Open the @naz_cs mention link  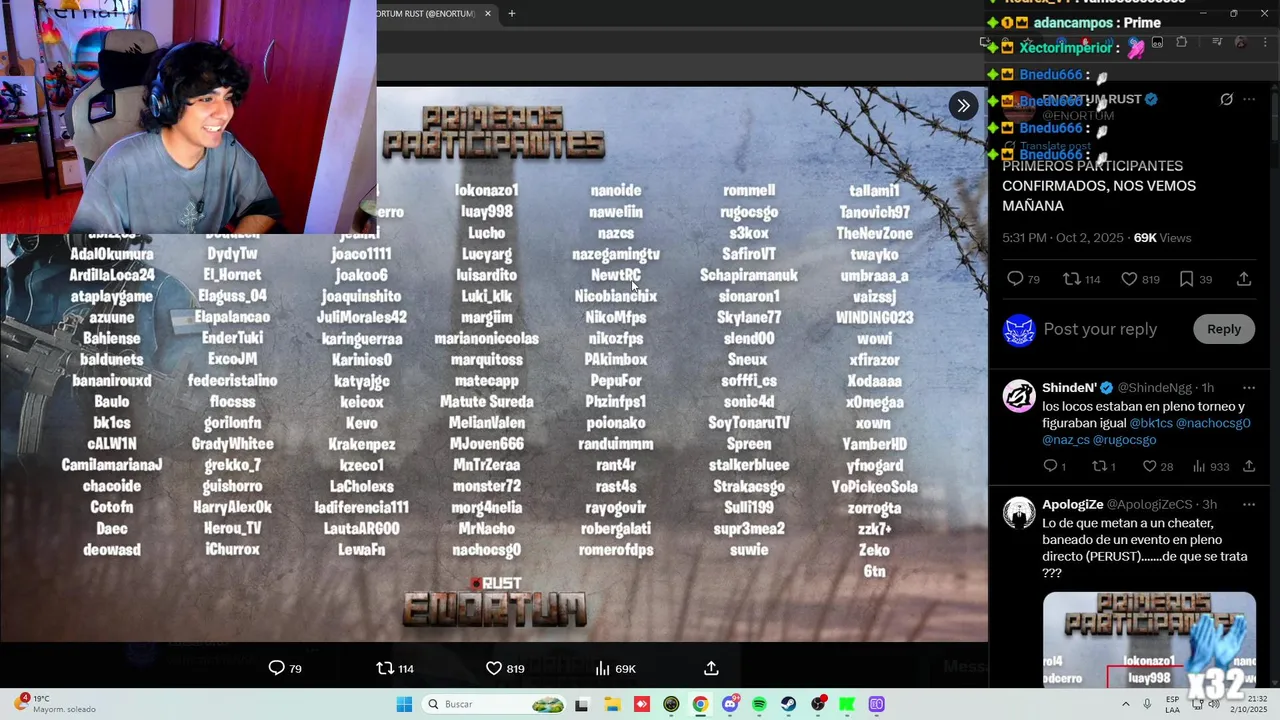coord(1066,440)
